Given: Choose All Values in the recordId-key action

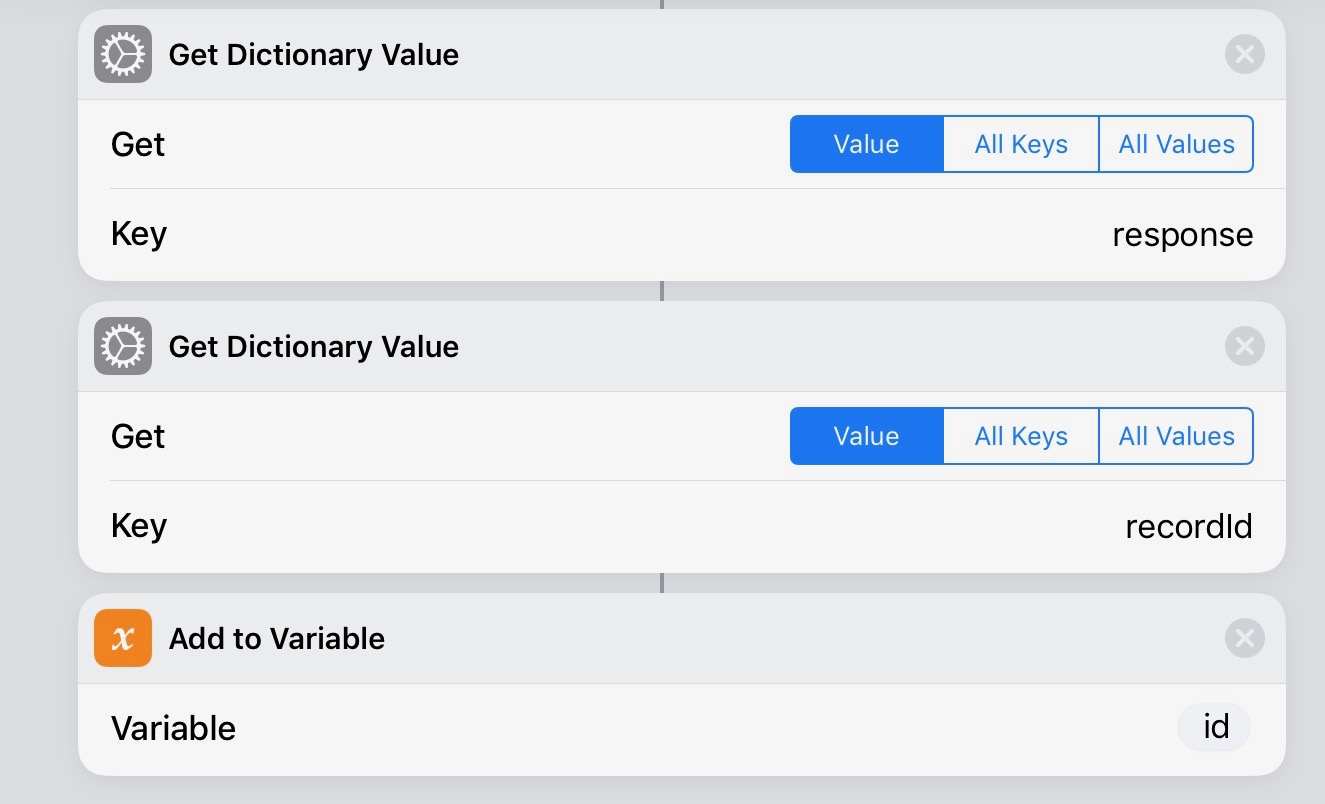Looking at the screenshot, I should pos(1176,436).
